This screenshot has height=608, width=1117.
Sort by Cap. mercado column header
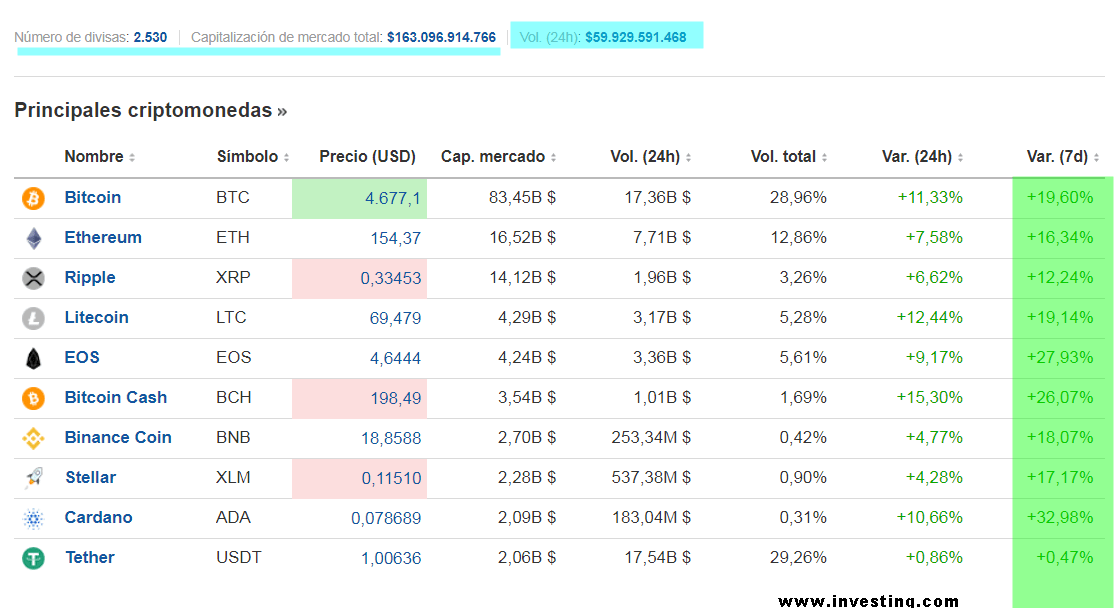(493, 157)
